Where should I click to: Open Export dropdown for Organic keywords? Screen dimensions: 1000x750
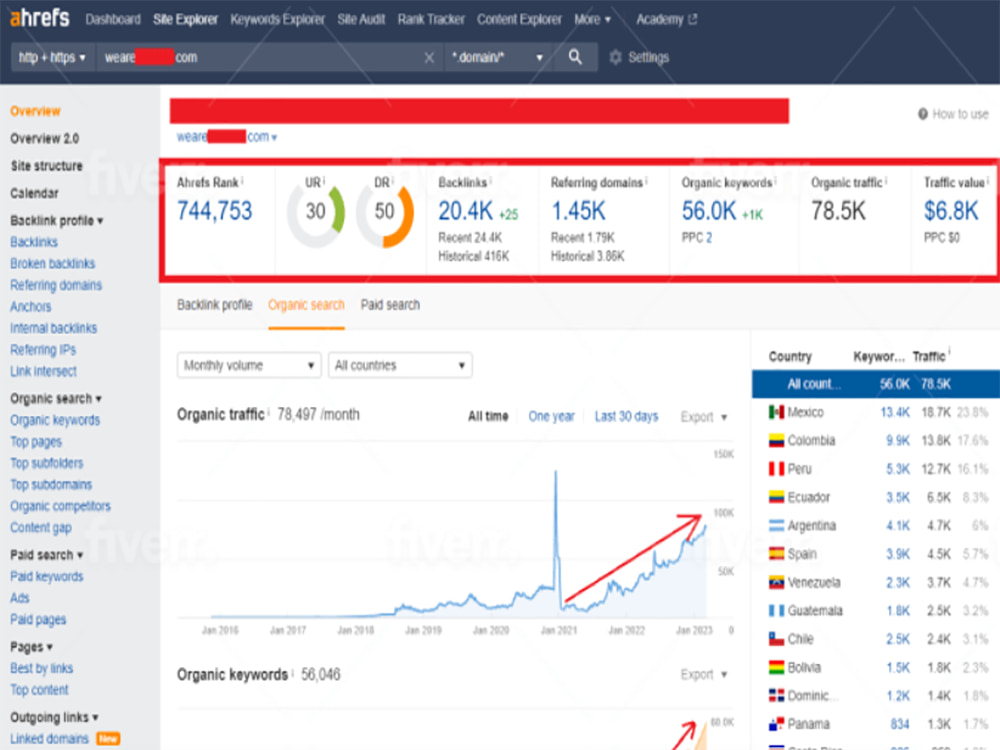(x=704, y=675)
